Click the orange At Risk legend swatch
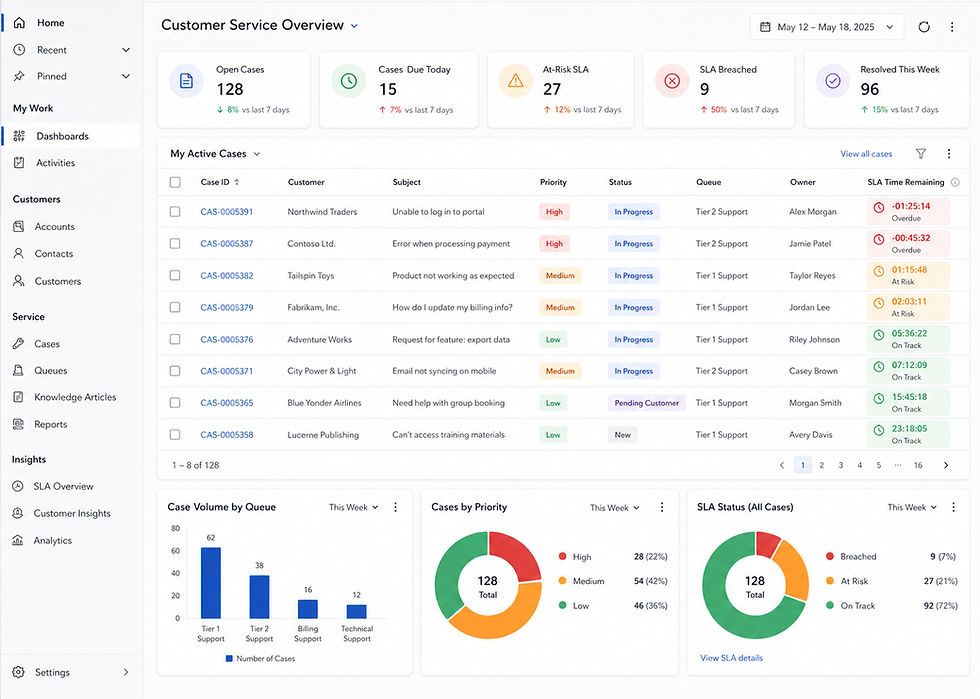This screenshot has height=699, width=980. point(830,580)
